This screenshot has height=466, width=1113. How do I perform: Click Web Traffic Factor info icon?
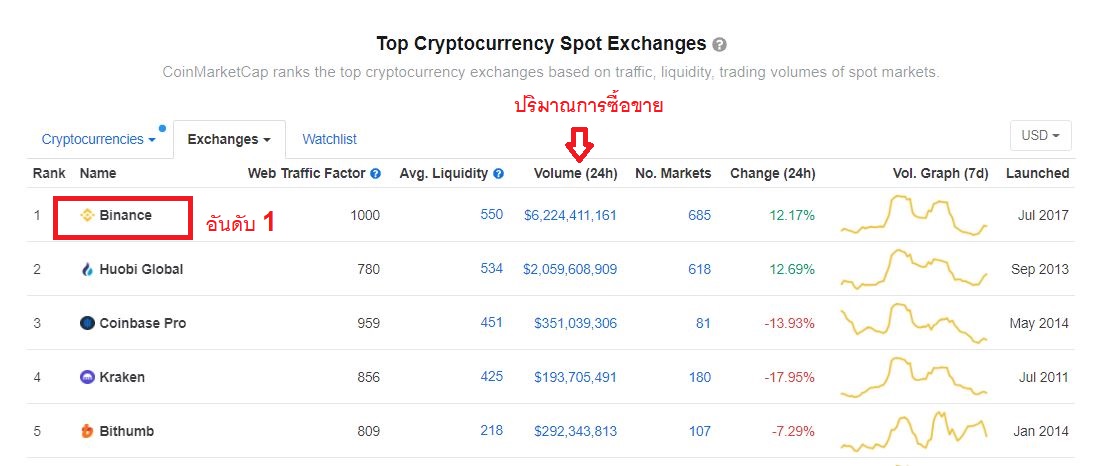click(376, 174)
